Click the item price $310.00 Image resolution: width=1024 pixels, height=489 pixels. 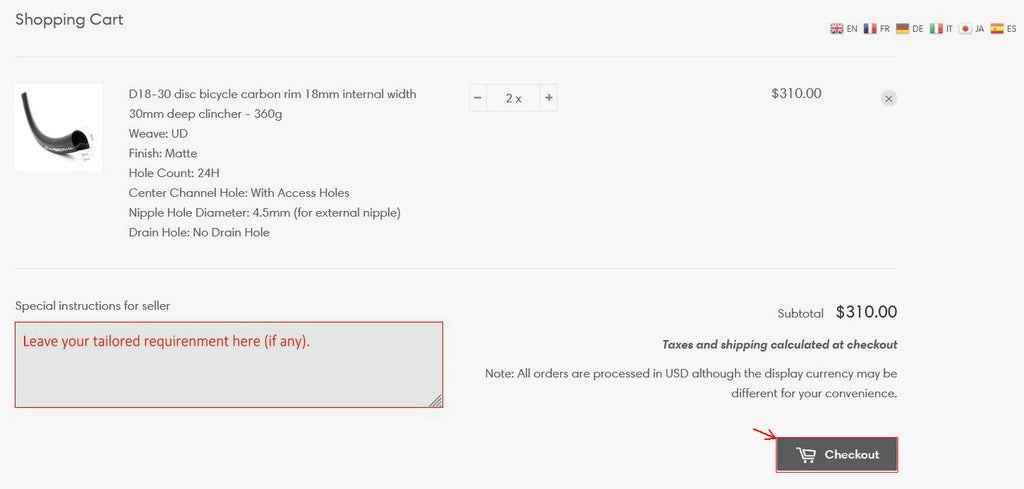pyautogui.click(x=796, y=93)
